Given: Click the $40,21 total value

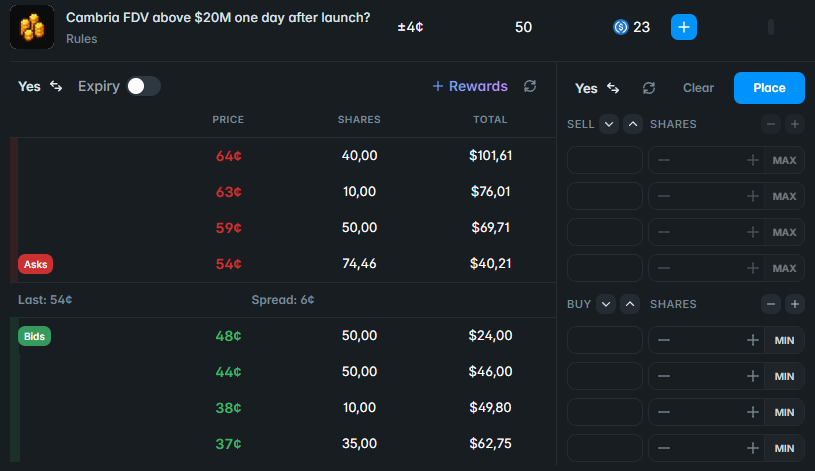Looking at the screenshot, I should [490, 264].
